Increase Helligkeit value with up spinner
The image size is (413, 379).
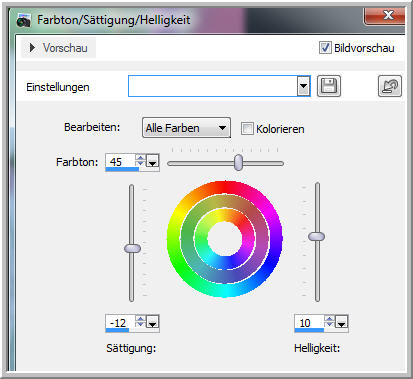pyautogui.click(x=329, y=319)
